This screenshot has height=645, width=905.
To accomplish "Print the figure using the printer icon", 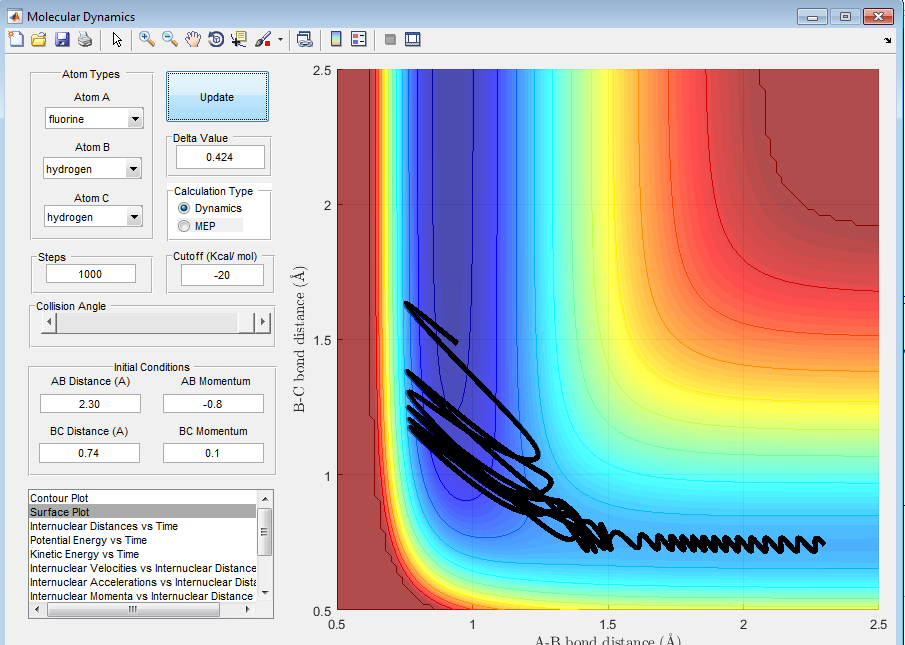I will (85, 39).
